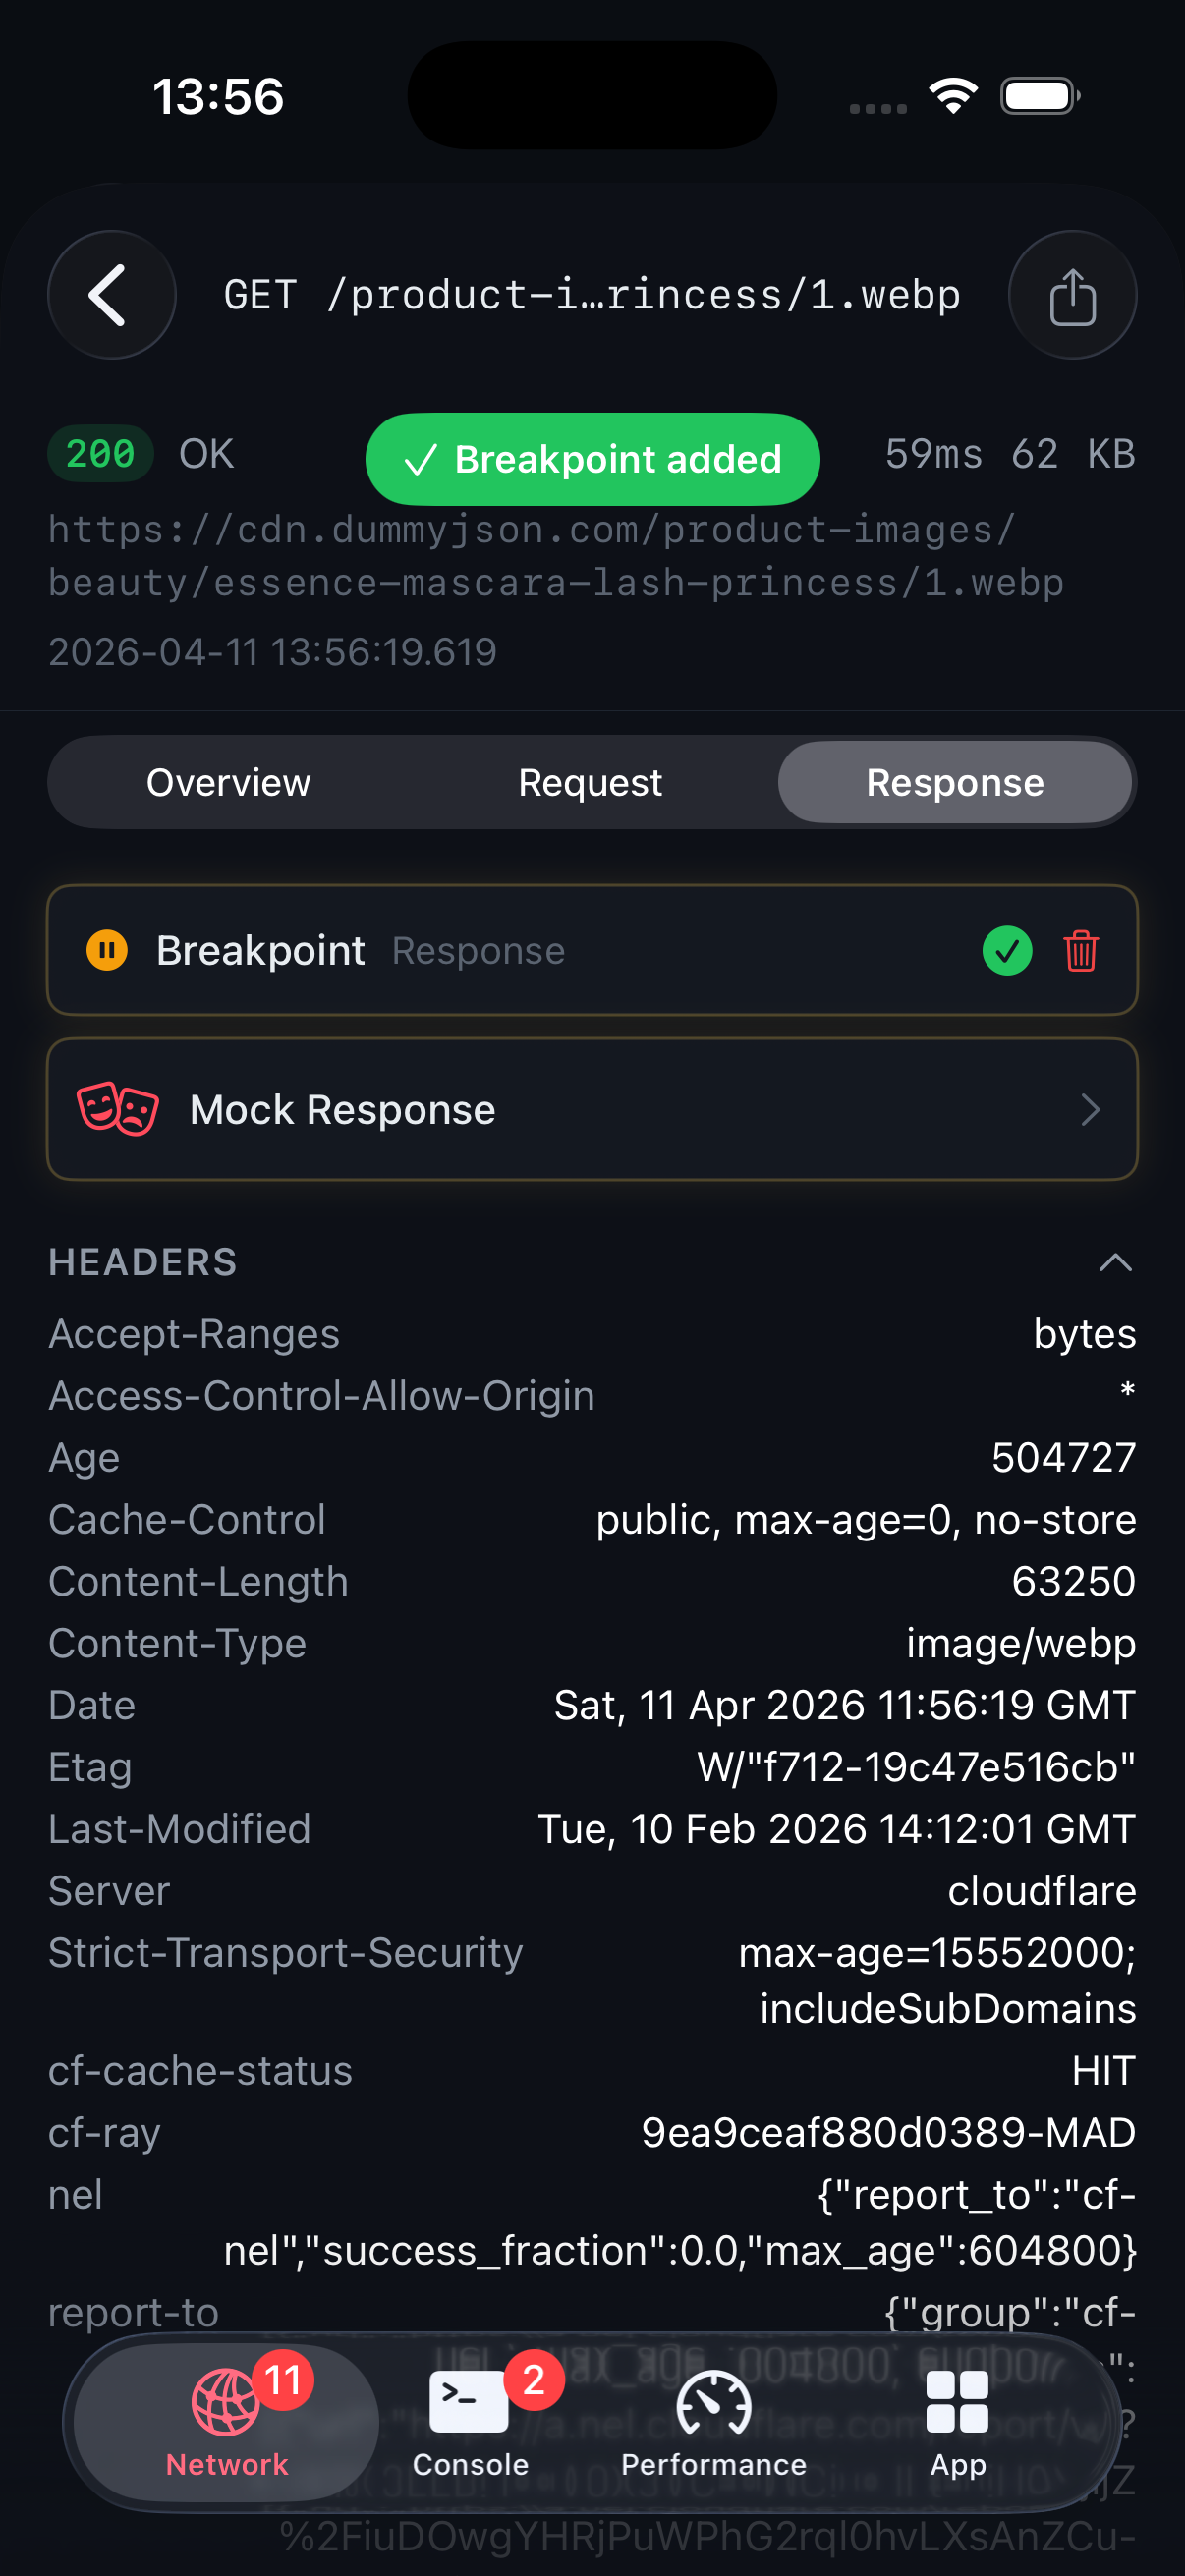Switch to the Overview tab
The width and height of the screenshot is (1185, 2576).
228,782
